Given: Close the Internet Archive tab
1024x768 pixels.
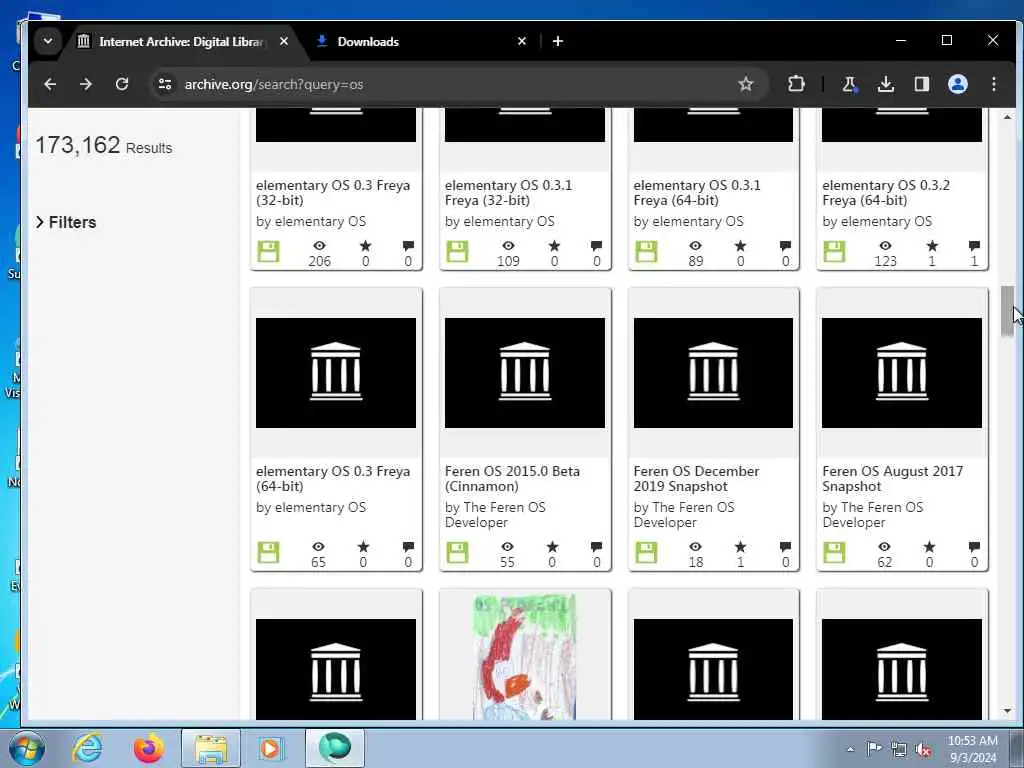Looking at the screenshot, I should tap(283, 41).
